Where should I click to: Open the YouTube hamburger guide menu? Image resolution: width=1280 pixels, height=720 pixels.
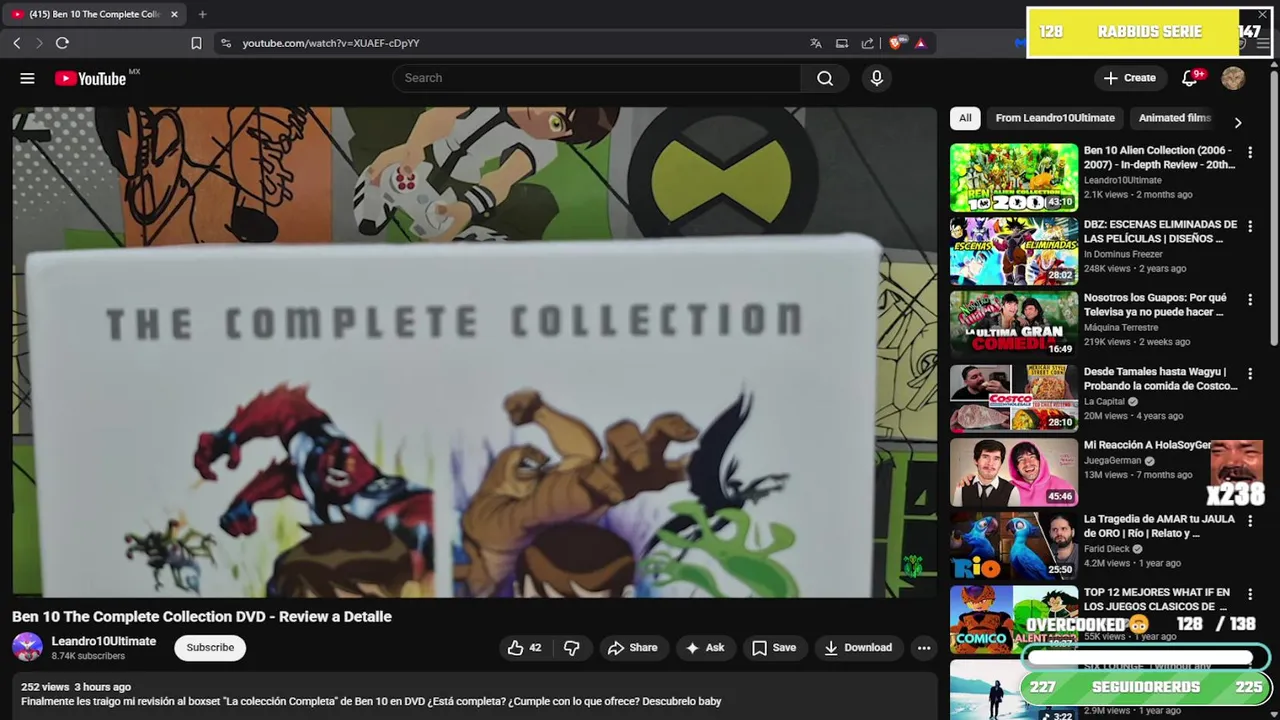coord(27,78)
